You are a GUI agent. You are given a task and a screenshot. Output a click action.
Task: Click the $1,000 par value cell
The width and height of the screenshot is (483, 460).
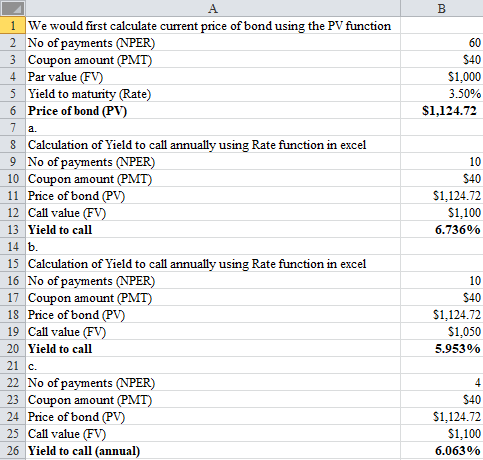click(x=442, y=76)
